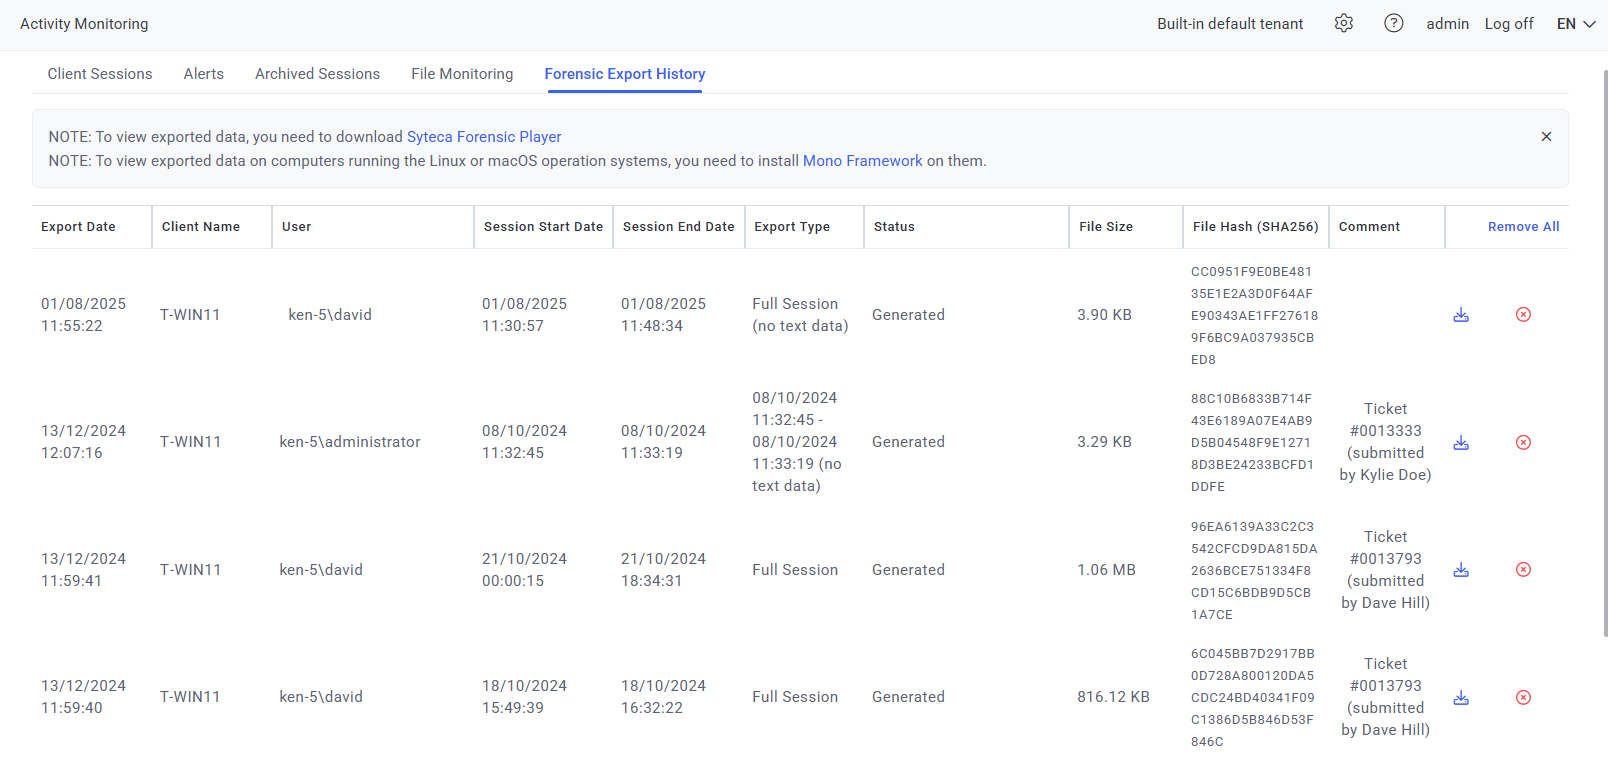The width and height of the screenshot is (1608, 767).
Task: Download the 1.06 MB export file
Action: pyautogui.click(x=1461, y=570)
